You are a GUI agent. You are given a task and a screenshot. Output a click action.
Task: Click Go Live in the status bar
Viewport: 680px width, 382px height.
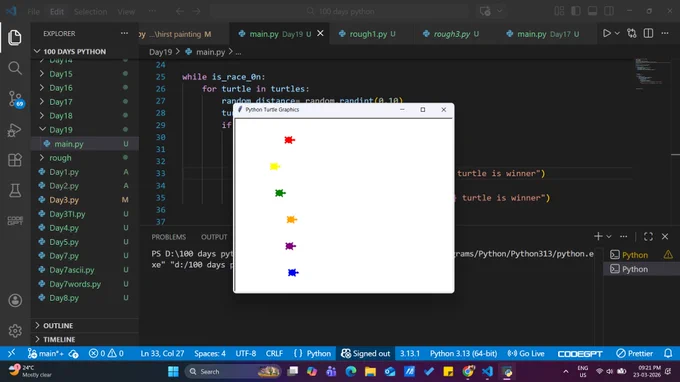coord(526,354)
